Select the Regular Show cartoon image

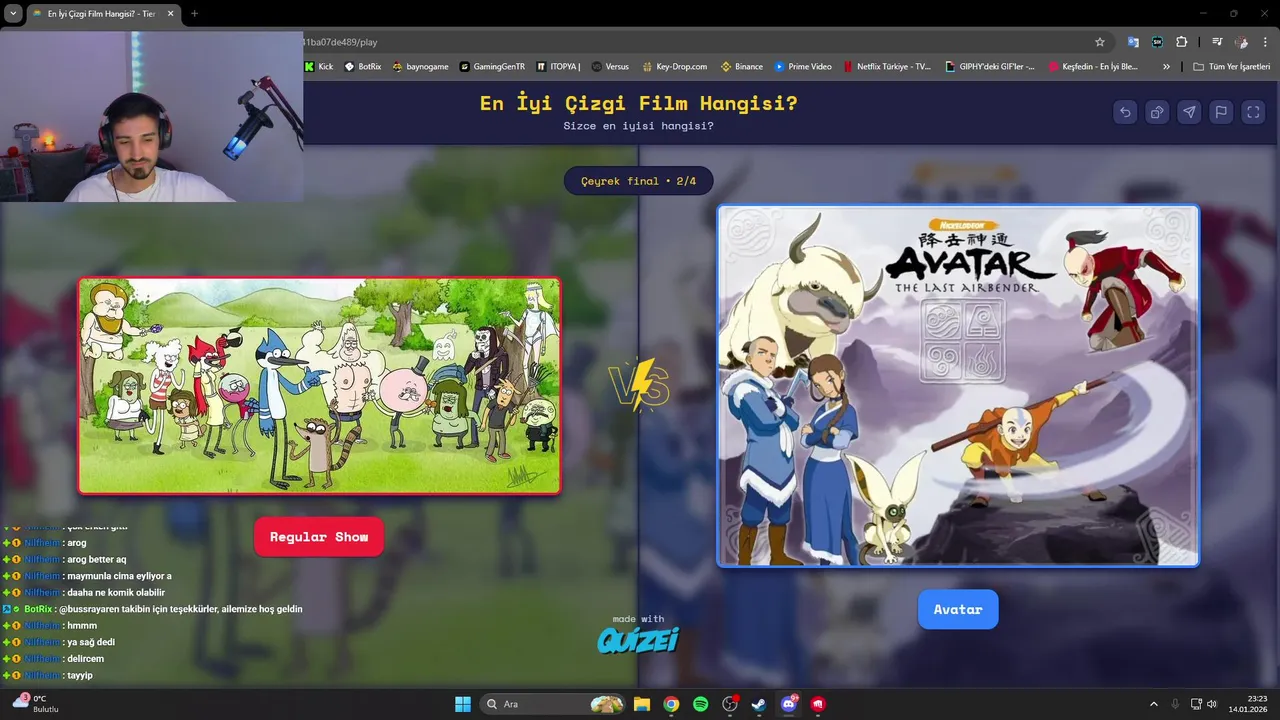coord(319,386)
